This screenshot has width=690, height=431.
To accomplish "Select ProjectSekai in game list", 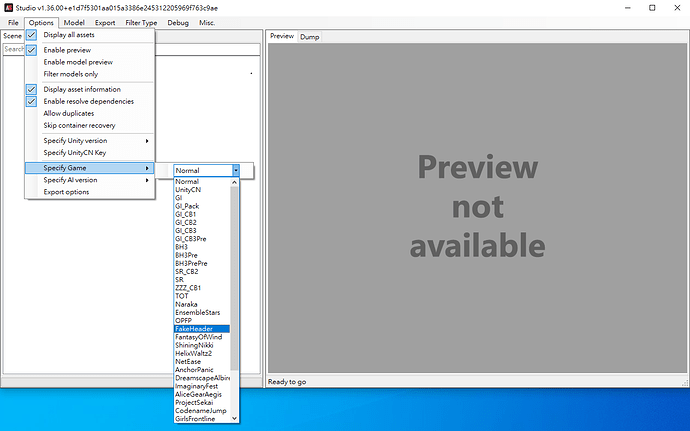I will [202, 402].
